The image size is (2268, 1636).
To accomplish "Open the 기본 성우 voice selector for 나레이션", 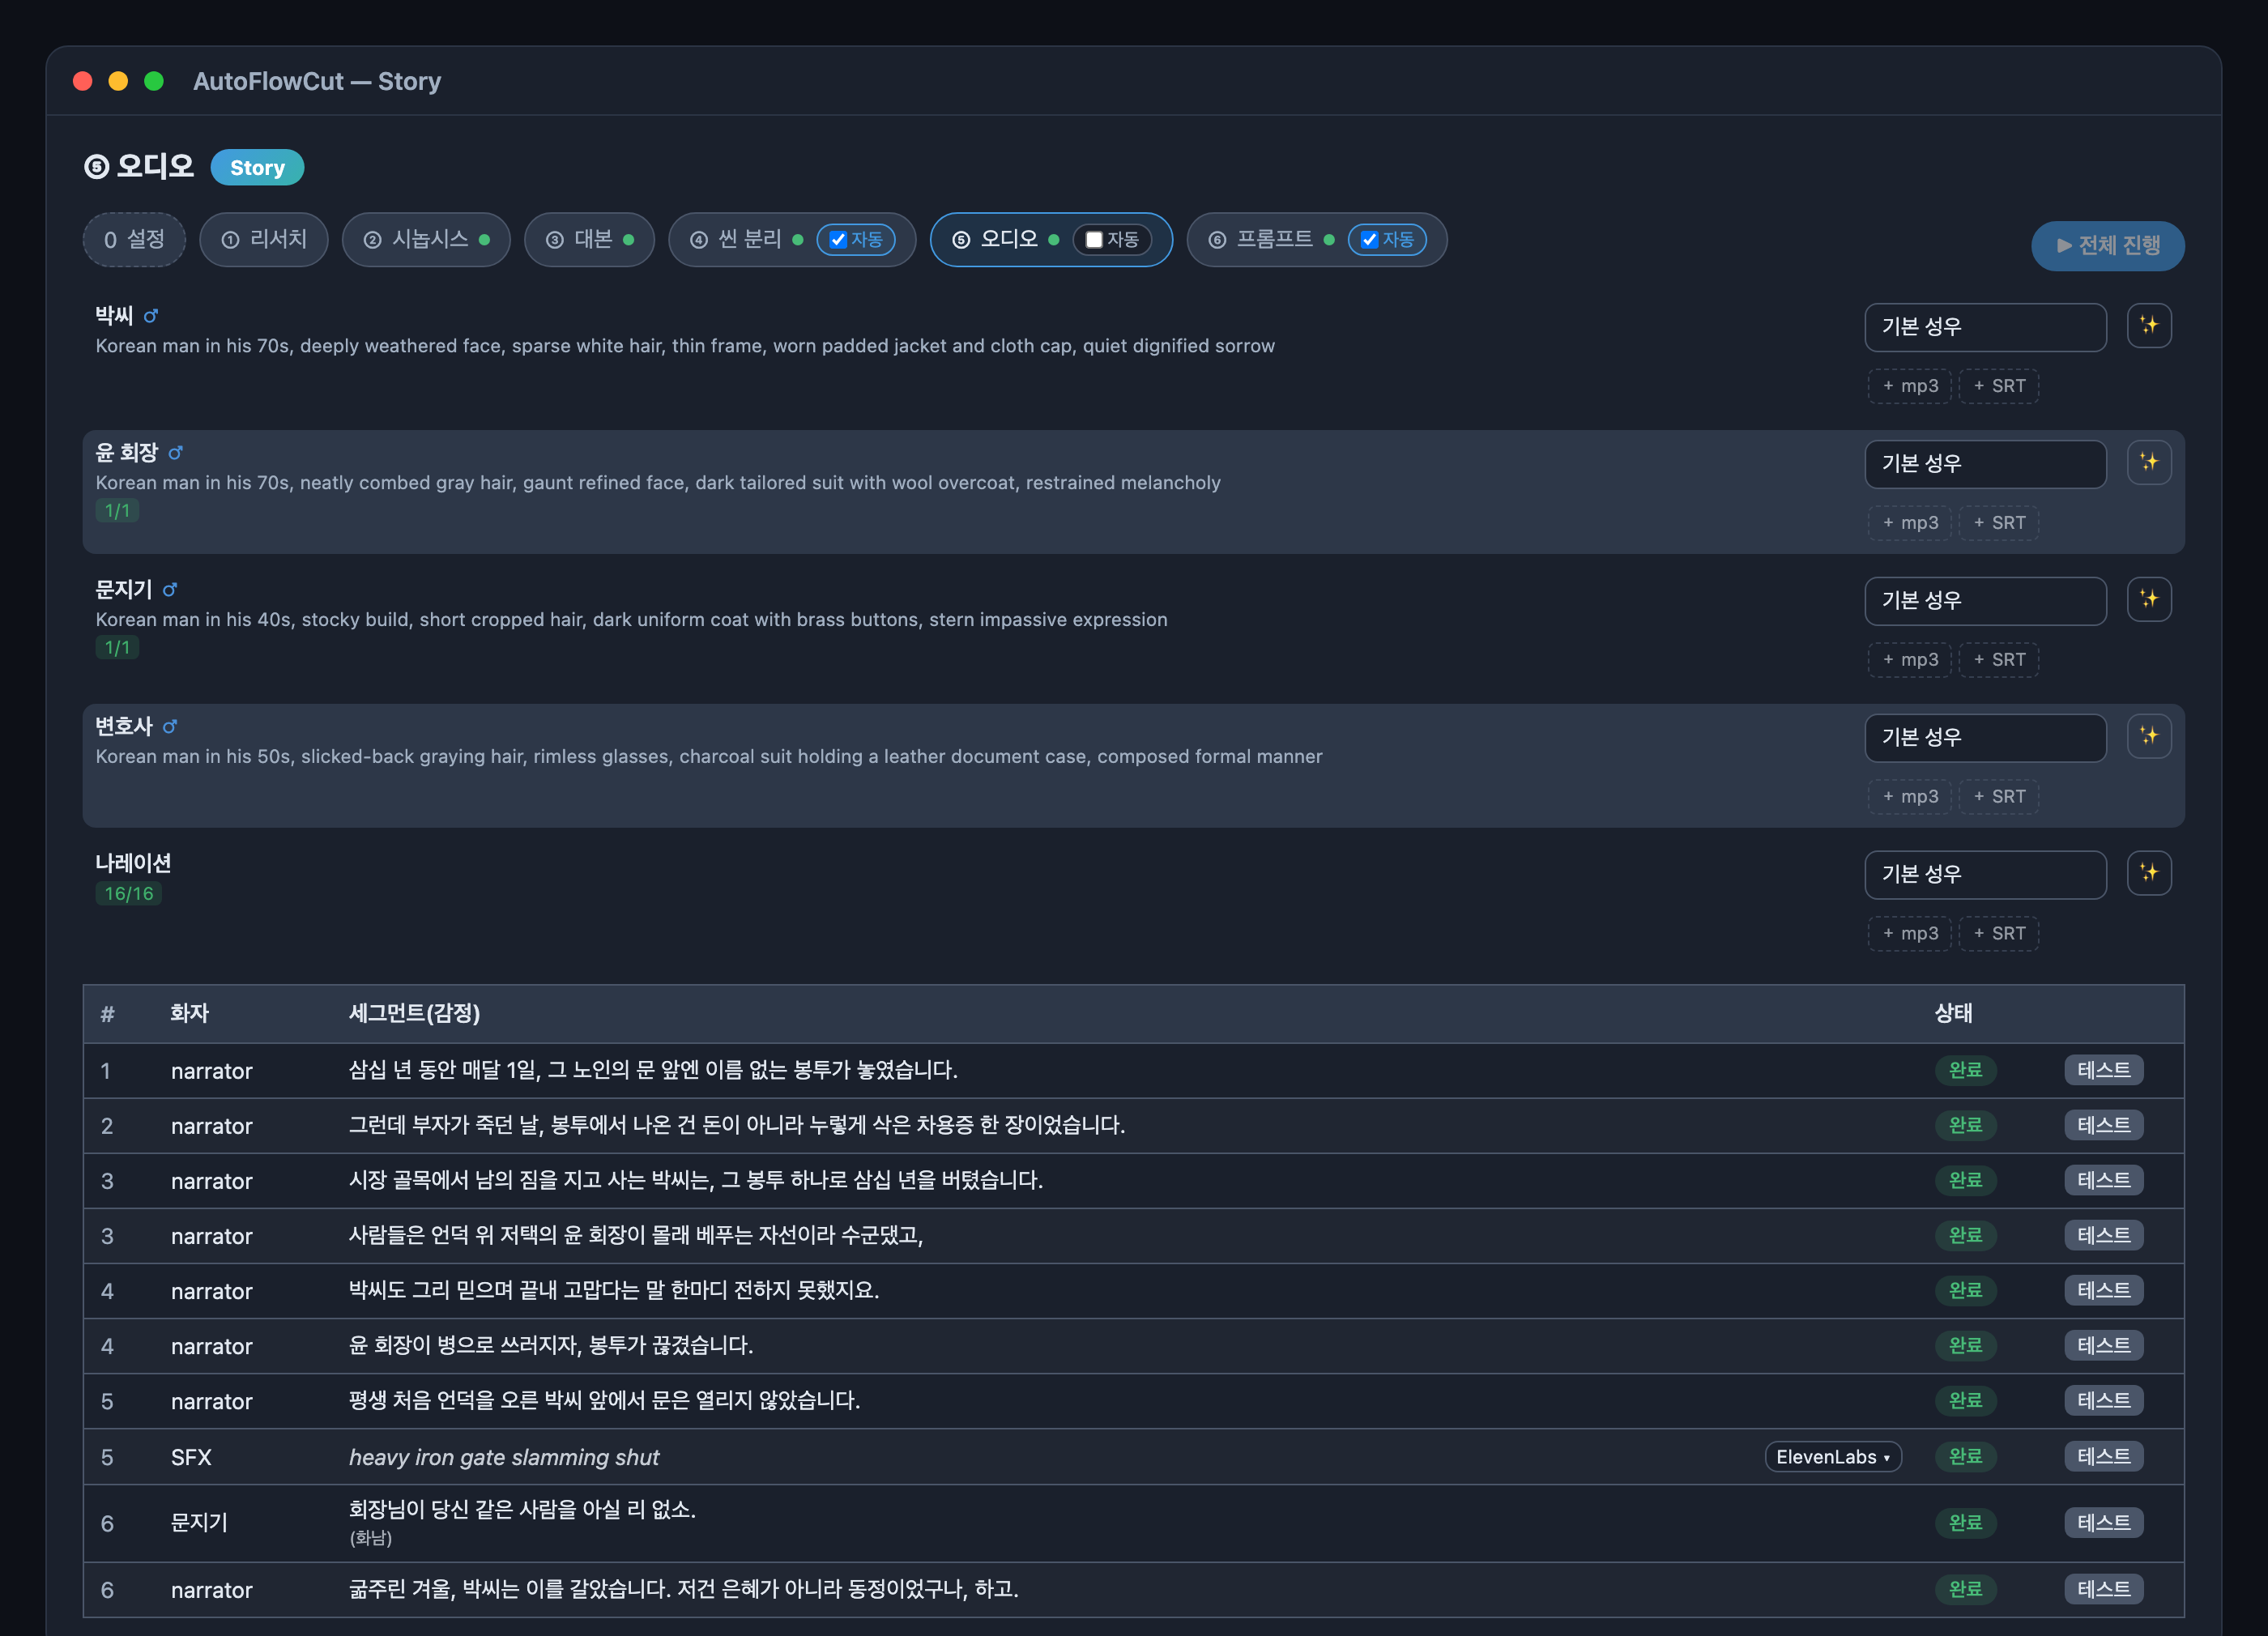I will pyautogui.click(x=1985, y=875).
